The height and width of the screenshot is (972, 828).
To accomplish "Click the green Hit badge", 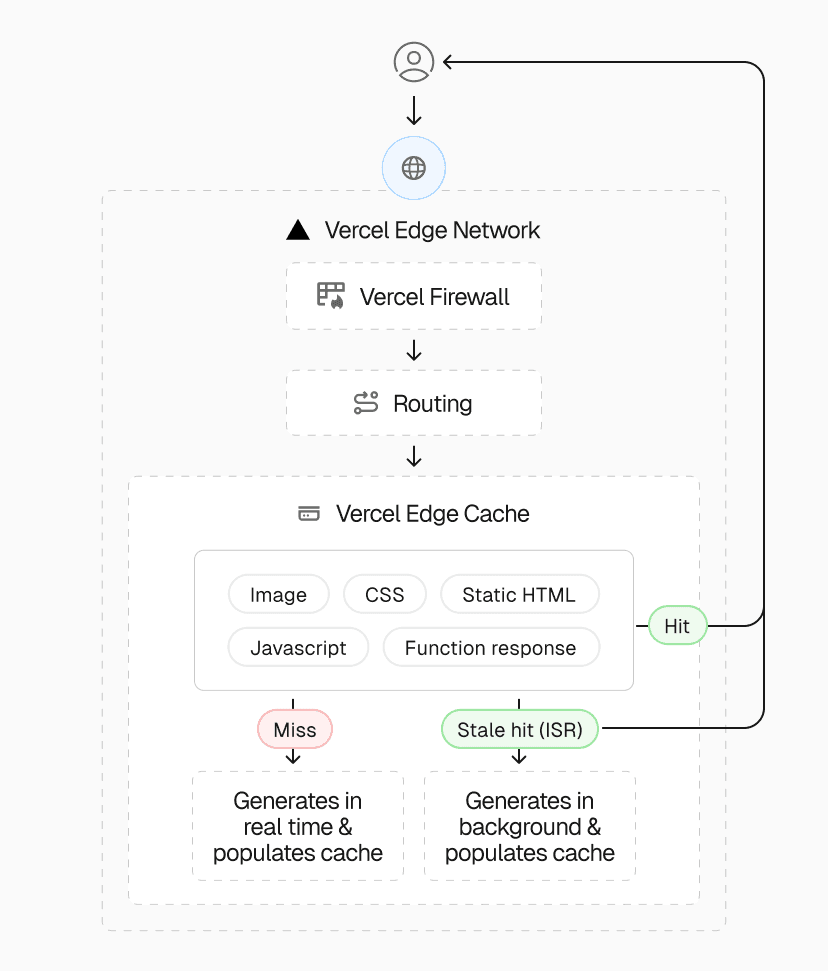I will (x=677, y=627).
